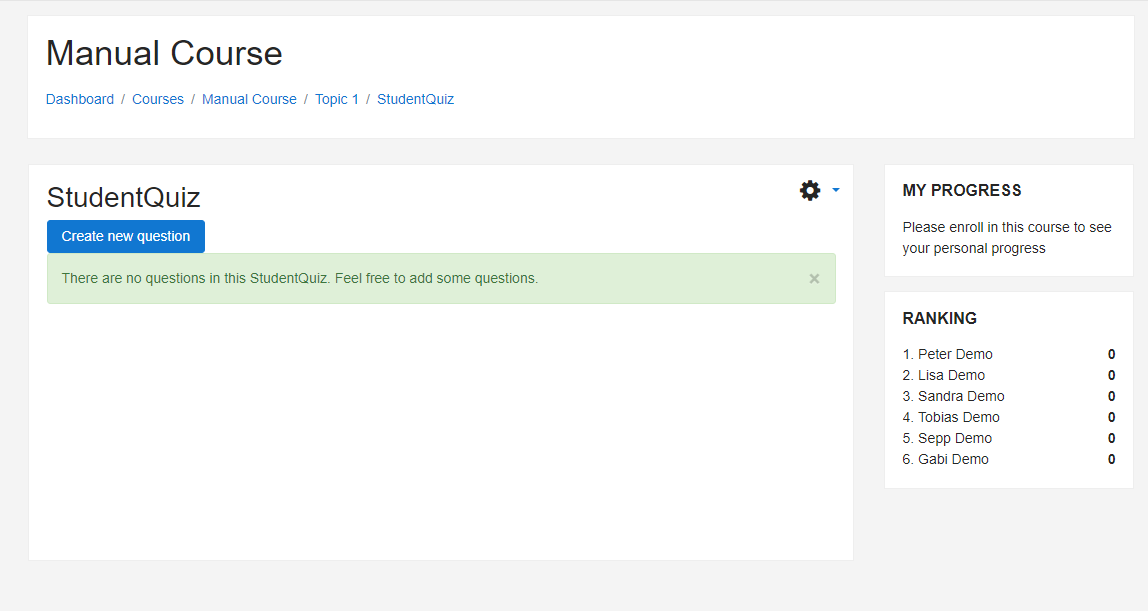Click the StudentQuiz page title
This screenshot has height=611, width=1148.
coord(122,197)
